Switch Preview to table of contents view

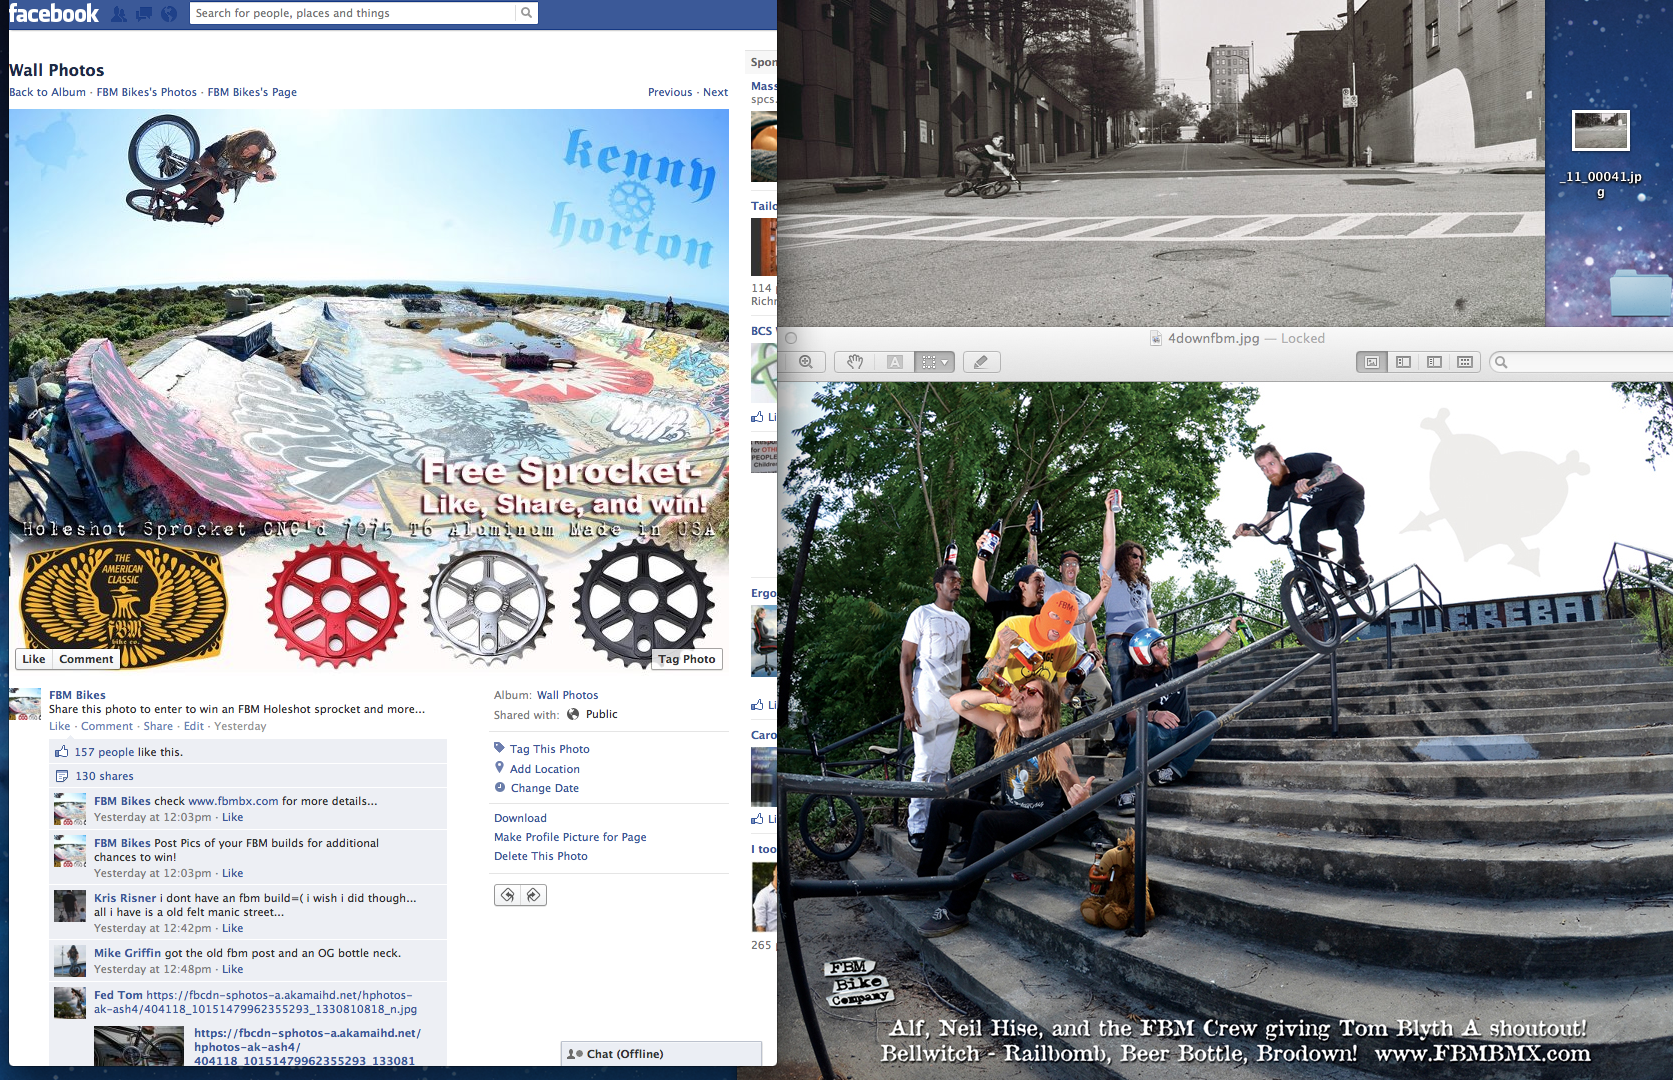point(1434,362)
